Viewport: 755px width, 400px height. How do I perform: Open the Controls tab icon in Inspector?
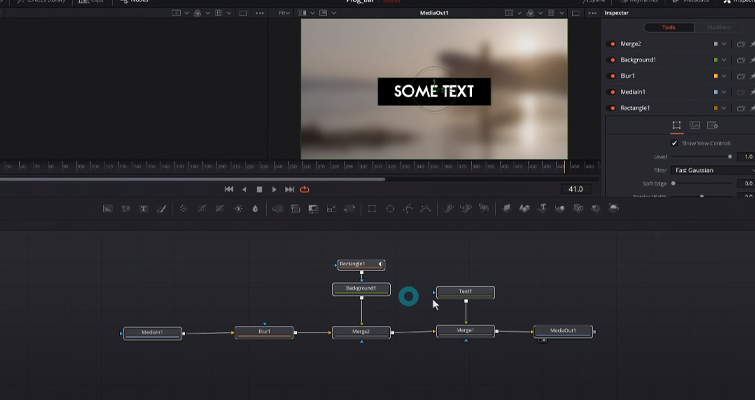pos(677,125)
